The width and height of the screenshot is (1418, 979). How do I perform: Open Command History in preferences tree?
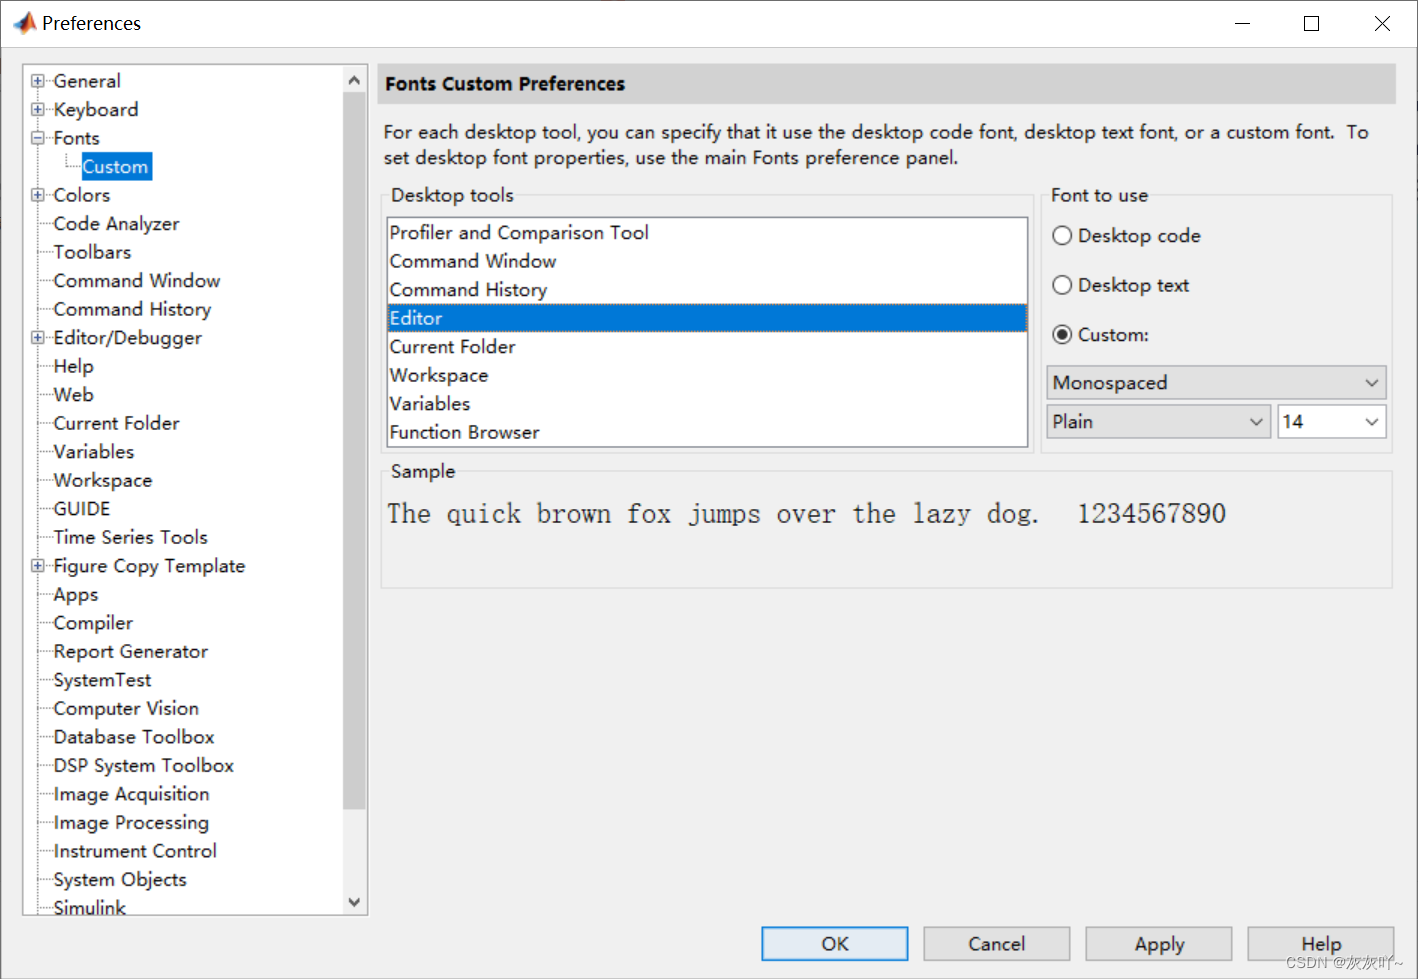133,309
